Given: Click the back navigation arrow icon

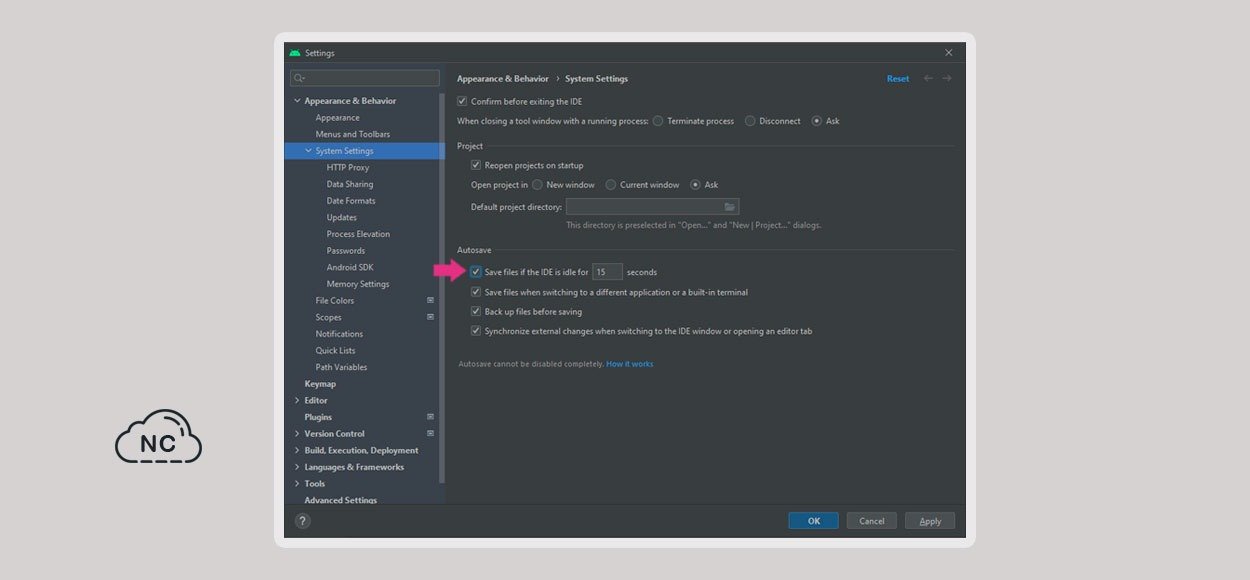Looking at the screenshot, I should coord(928,78).
